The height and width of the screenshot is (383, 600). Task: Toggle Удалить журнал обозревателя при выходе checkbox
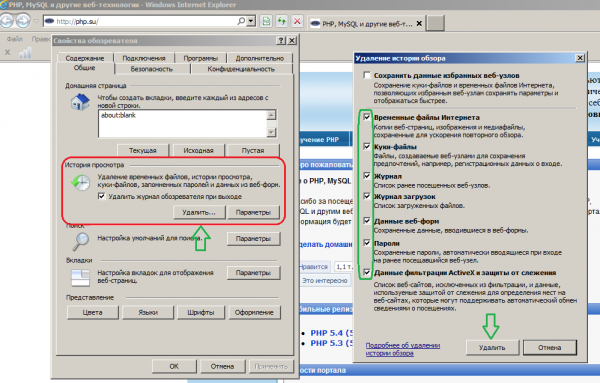[101, 196]
